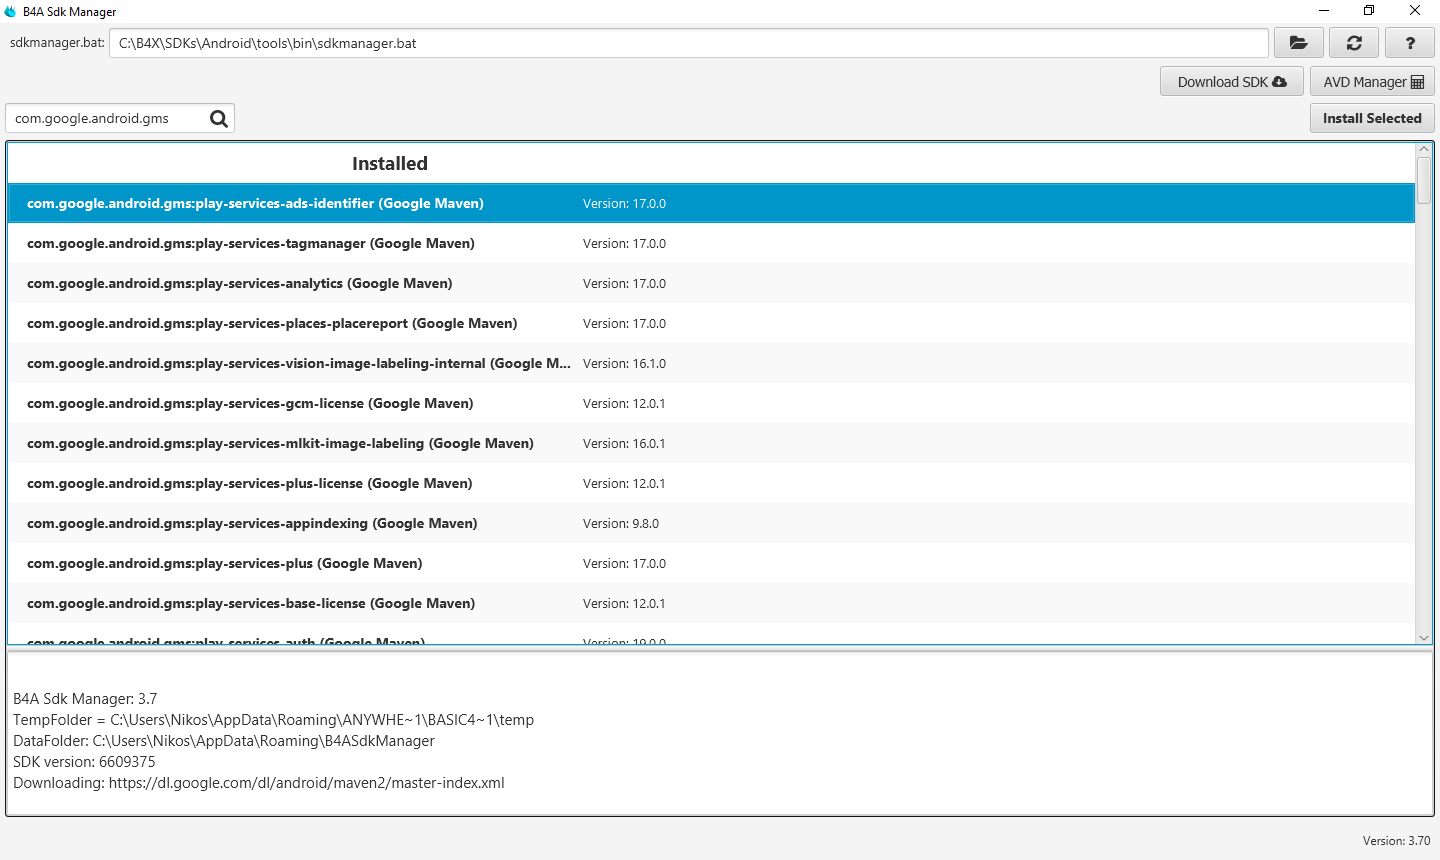The width and height of the screenshot is (1440, 860).
Task: Select play-services-vision-image-labeling-internal row
Action: [x=711, y=363]
